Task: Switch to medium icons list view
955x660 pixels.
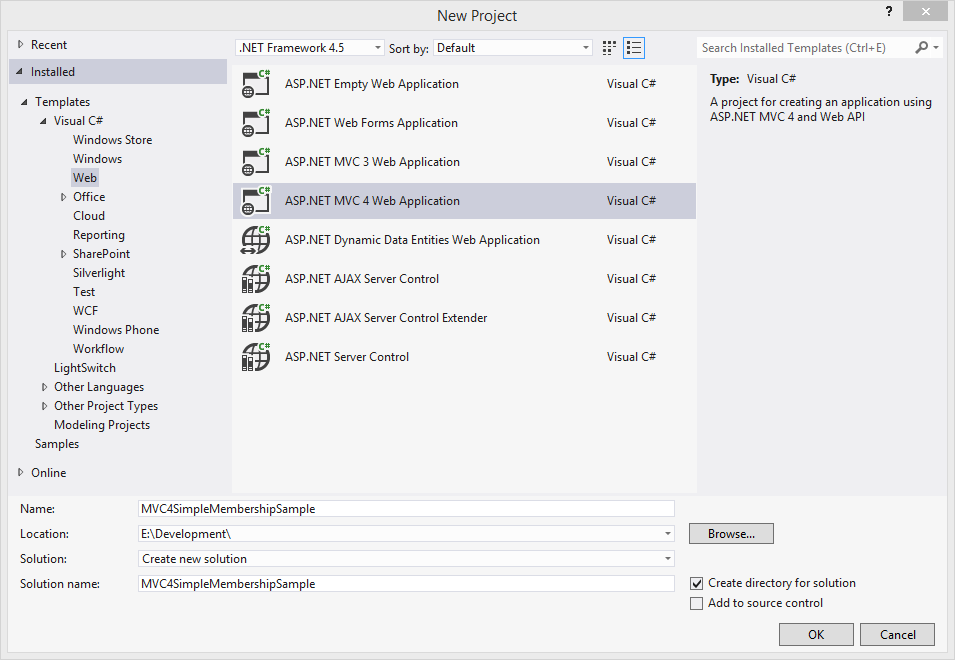Action: 633,48
